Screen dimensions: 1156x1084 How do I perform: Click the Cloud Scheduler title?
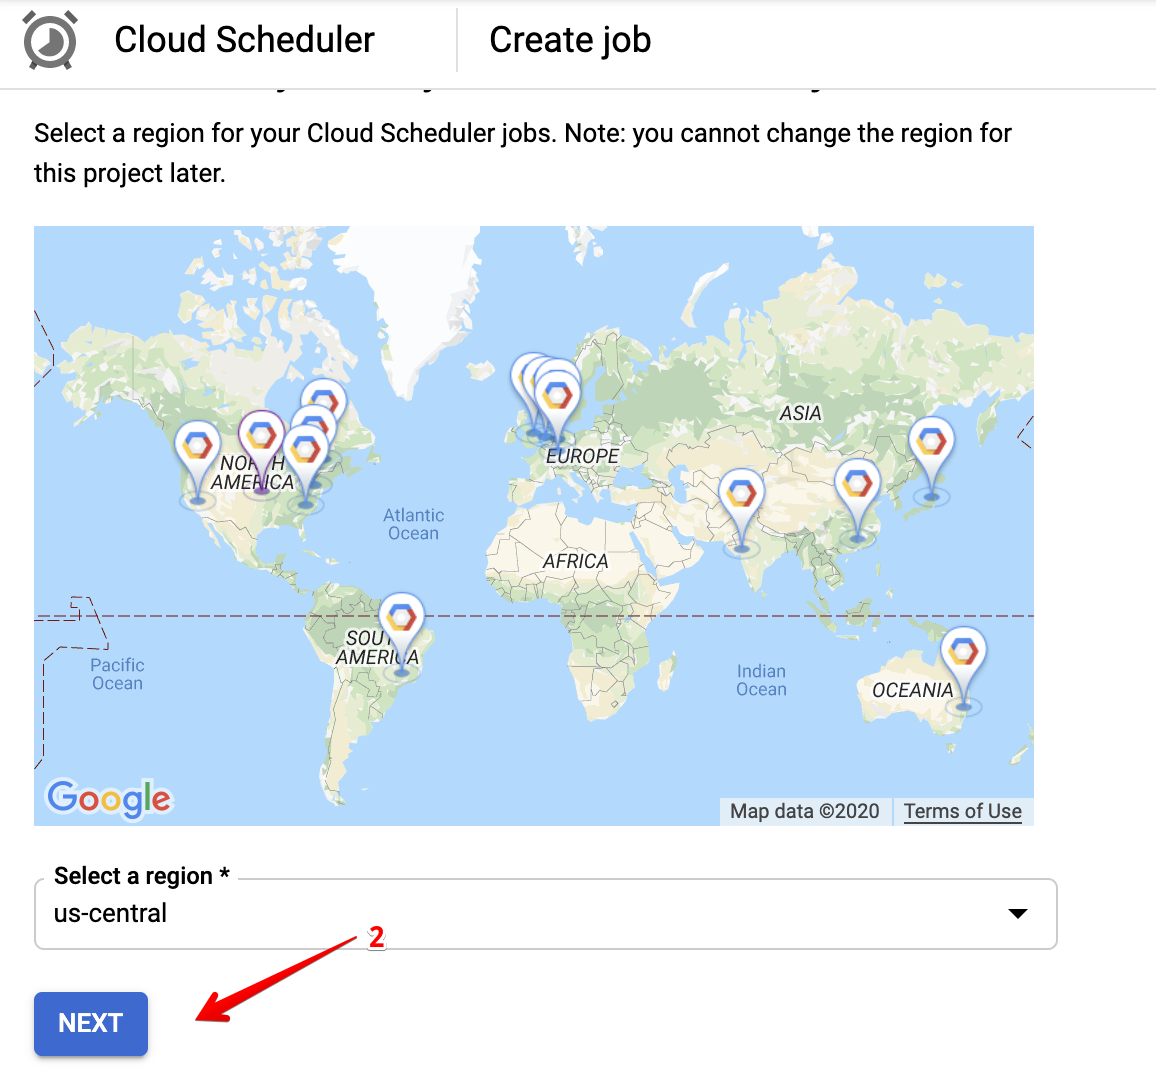coord(244,40)
